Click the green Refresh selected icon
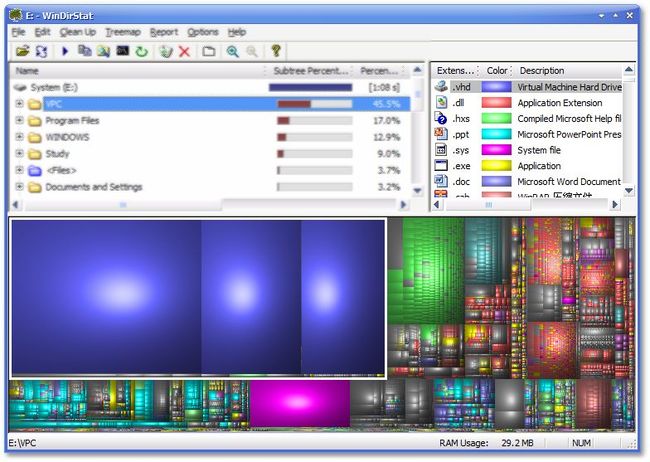650x462 pixels. [x=142, y=51]
